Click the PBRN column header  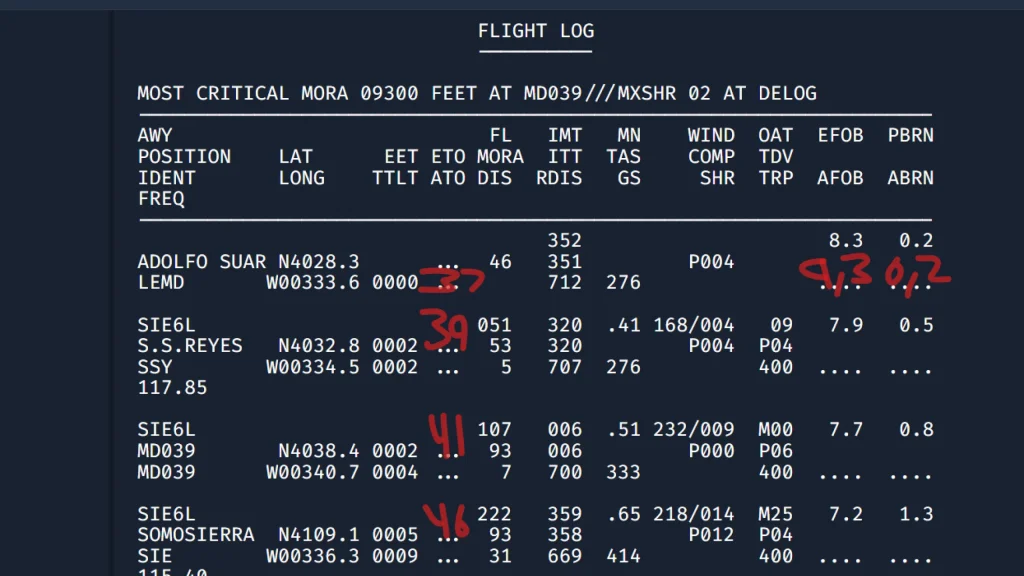(x=910, y=135)
